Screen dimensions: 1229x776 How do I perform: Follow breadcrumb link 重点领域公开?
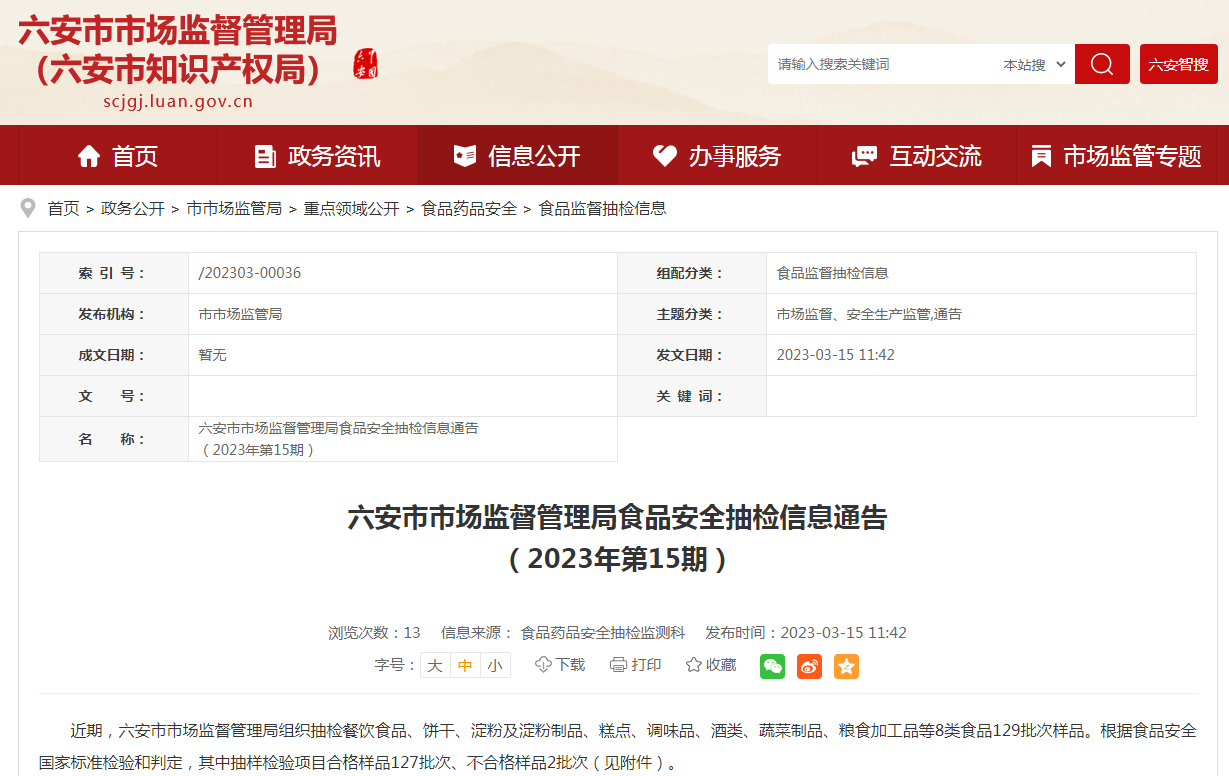(351, 209)
